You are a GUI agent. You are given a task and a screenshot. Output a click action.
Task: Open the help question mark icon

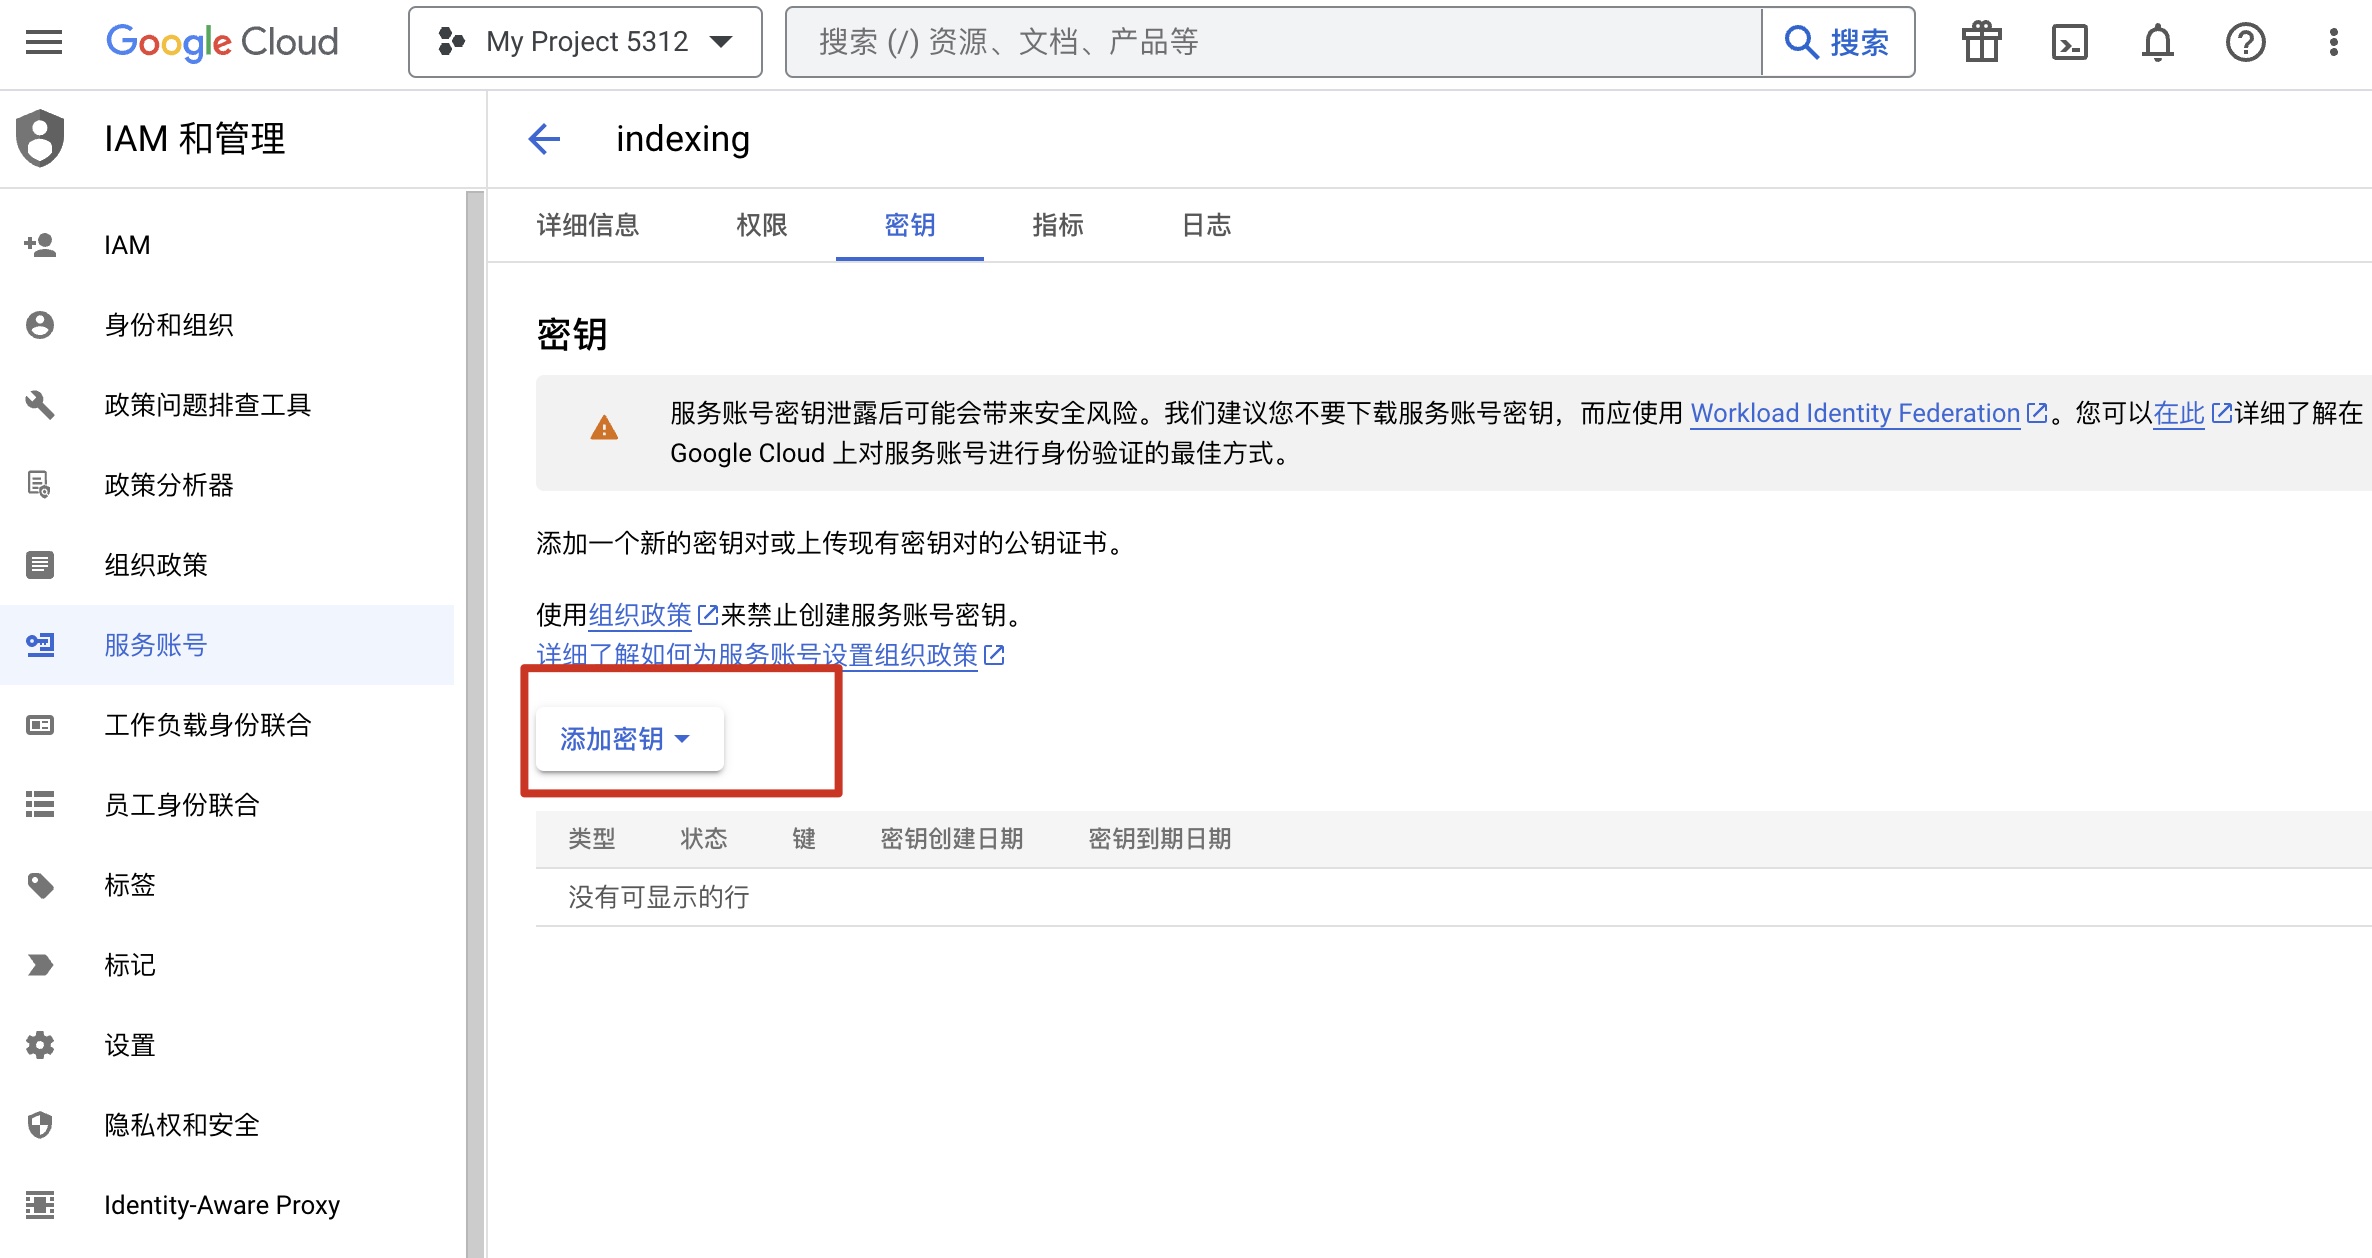(x=2245, y=42)
